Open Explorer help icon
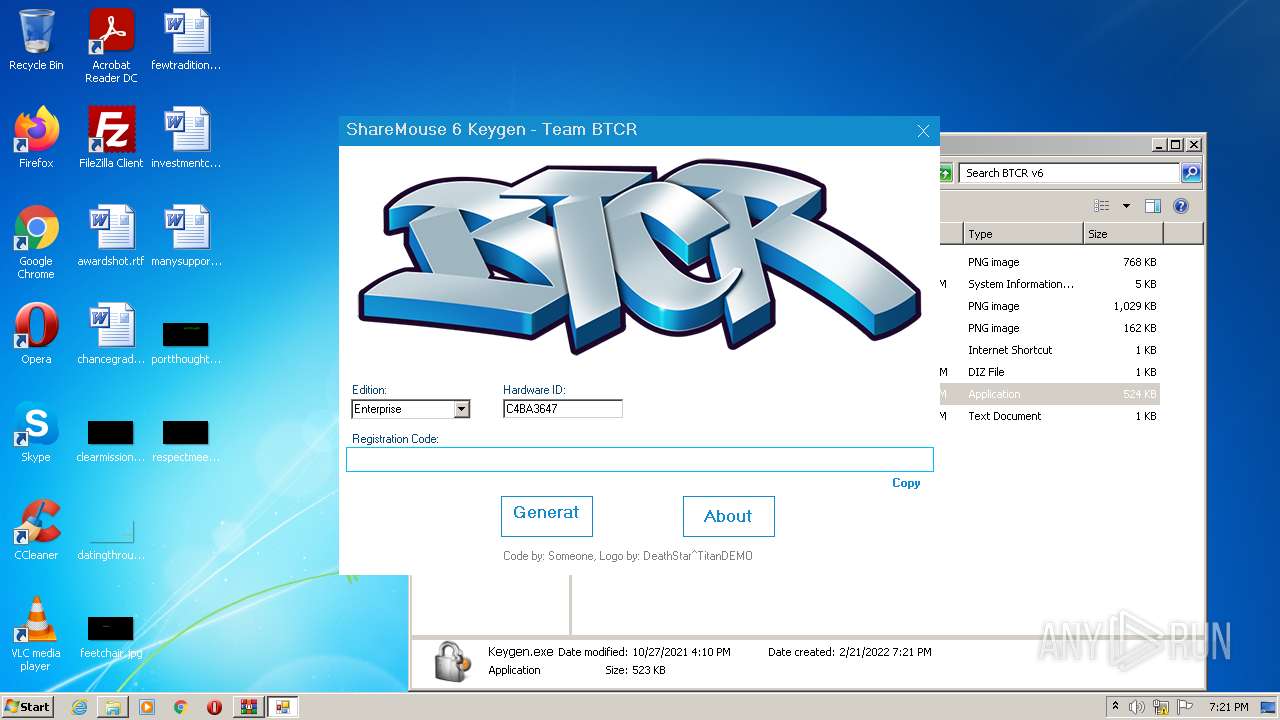Image resolution: width=1280 pixels, height=720 pixels. click(x=1181, y=206)
